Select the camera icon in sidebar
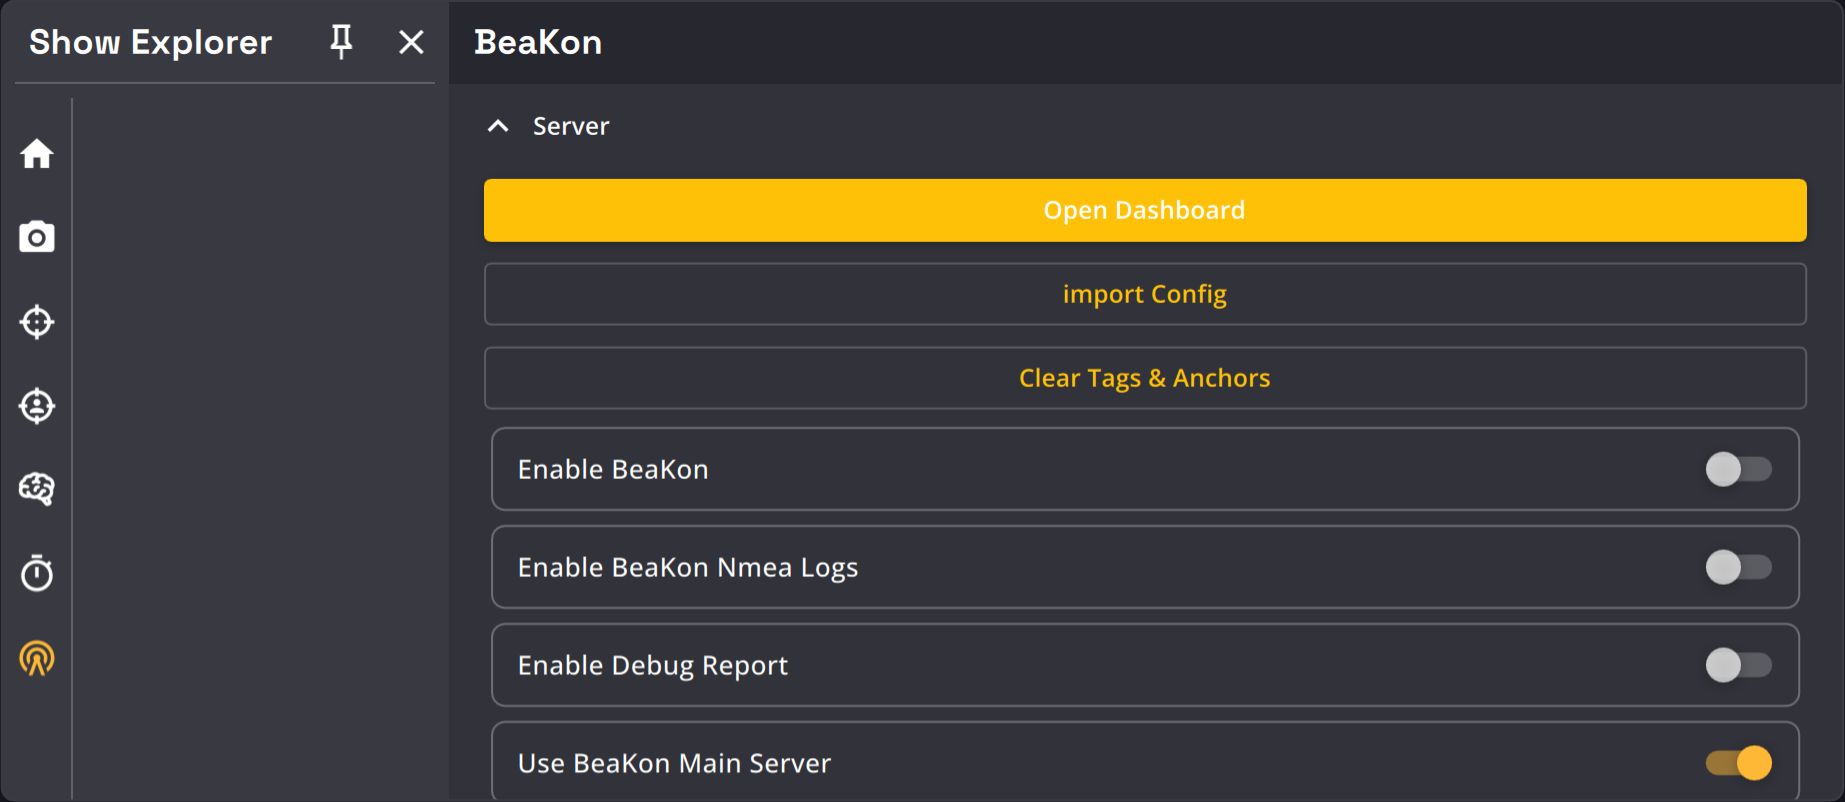 click(x=37, y=238)
